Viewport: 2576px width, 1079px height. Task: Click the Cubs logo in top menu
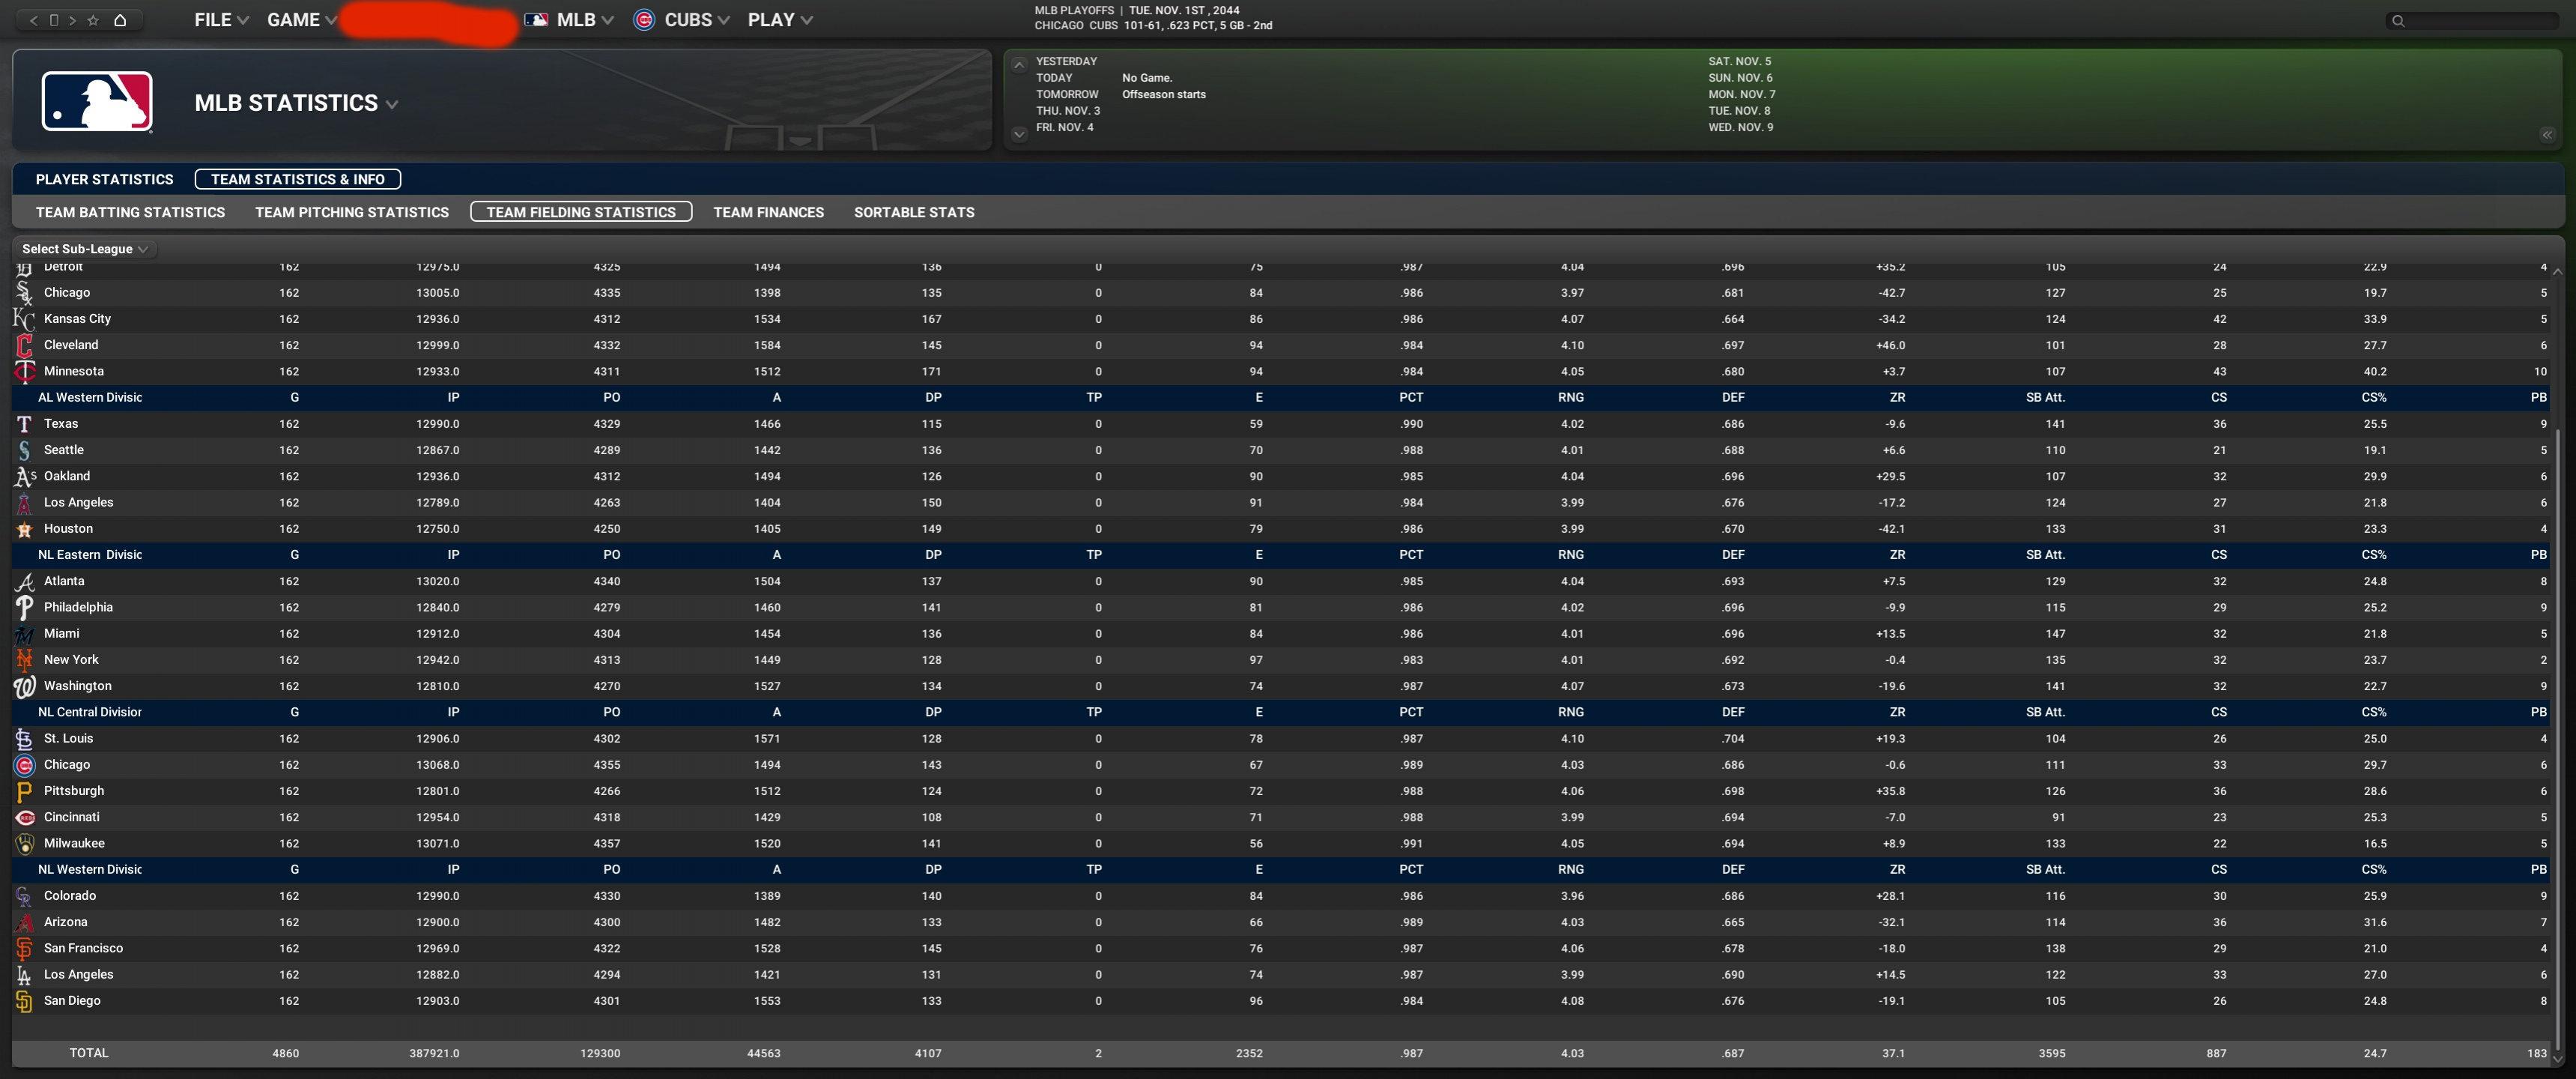(644, 20)
